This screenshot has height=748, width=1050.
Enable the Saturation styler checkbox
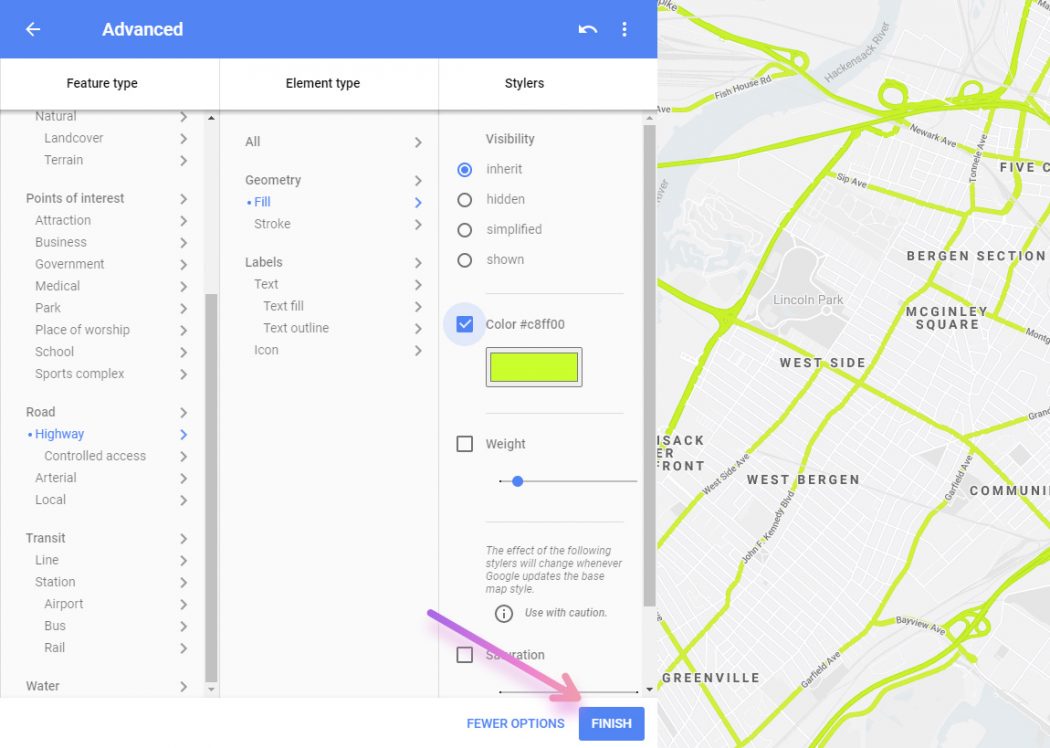(x=464, y=655)
